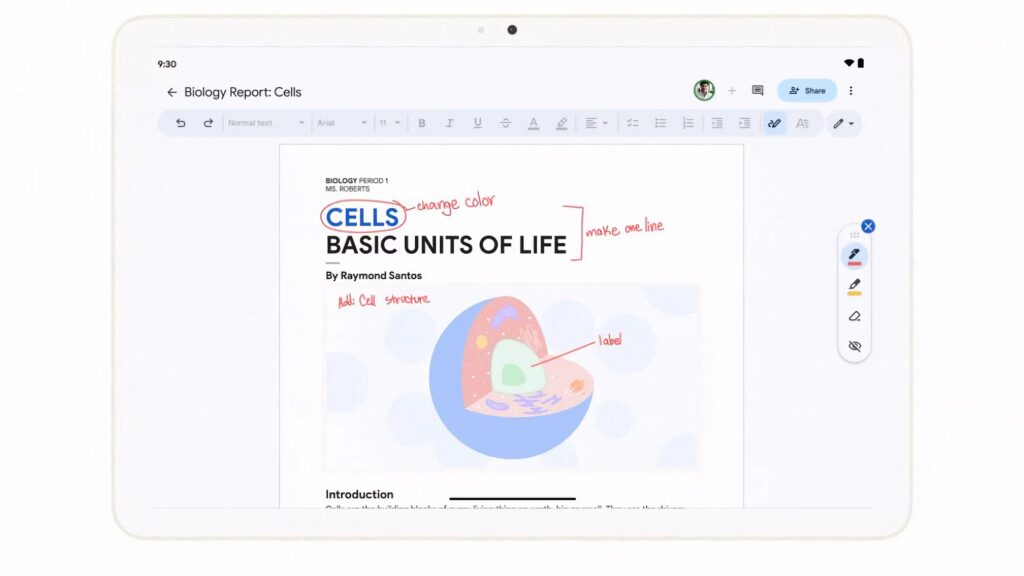
Task: Tap the bottom navigation gesture bar
Action: coord(513,498)
